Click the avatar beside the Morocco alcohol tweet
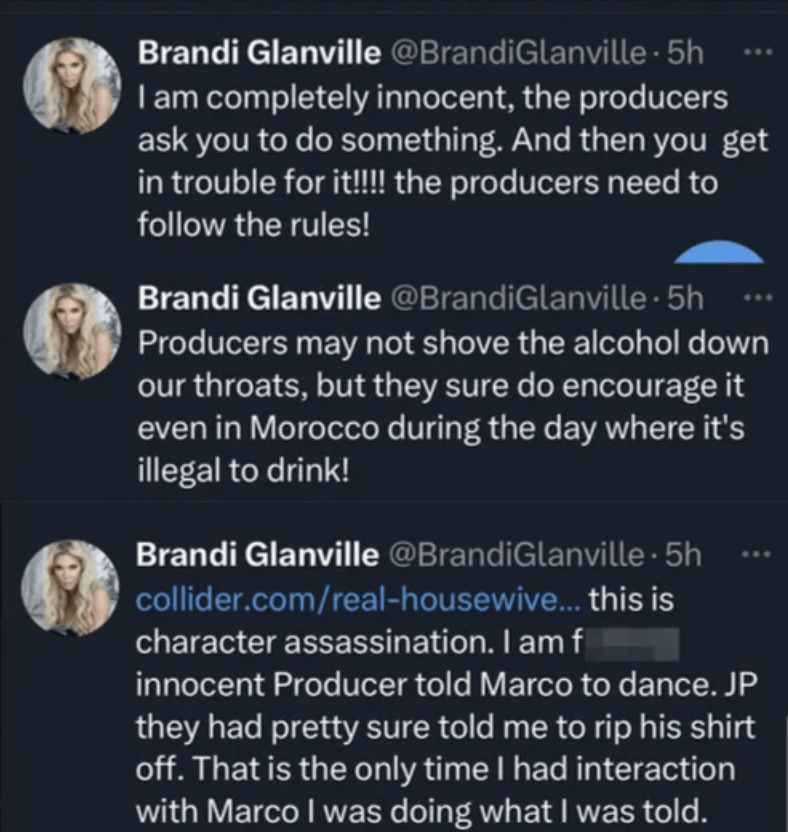 coord(85,332)
